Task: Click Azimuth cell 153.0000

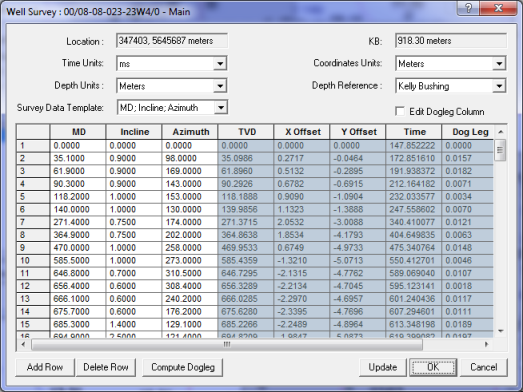Action: [x=190, y=197]
